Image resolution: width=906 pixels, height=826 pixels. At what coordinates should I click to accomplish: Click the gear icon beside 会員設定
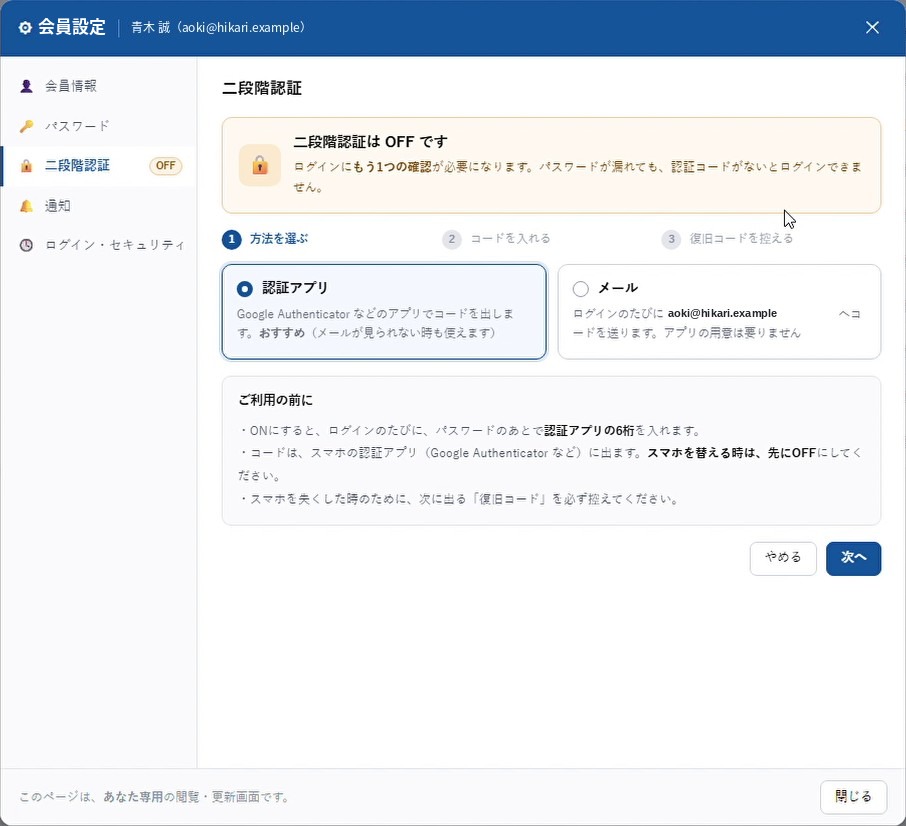(x=25, y=28)
